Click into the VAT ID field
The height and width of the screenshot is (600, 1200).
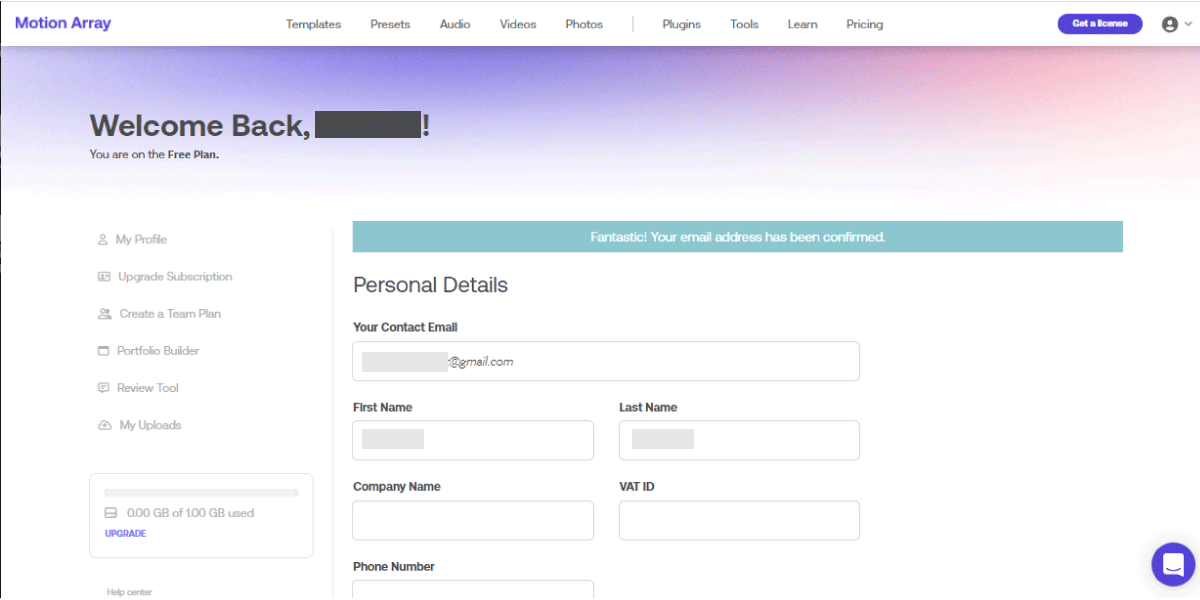(739, 521)
